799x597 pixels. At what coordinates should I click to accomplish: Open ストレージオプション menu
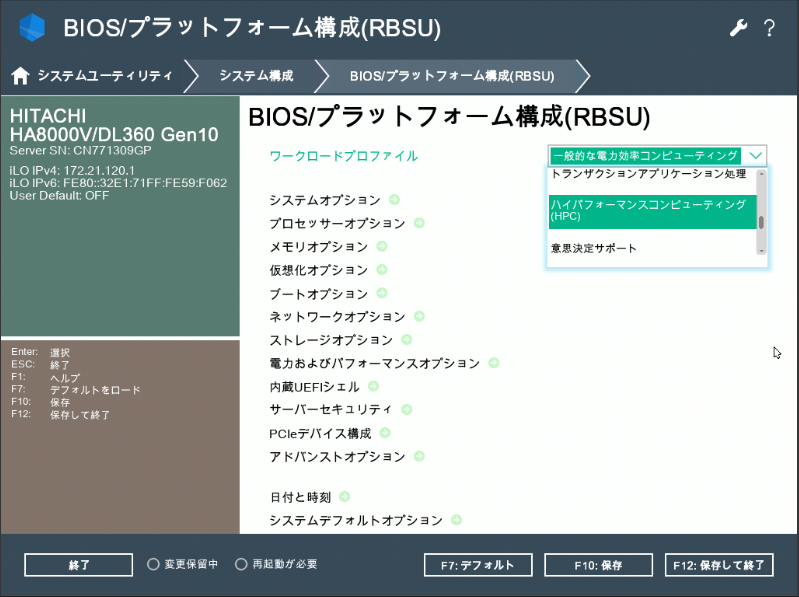pos(331,340)
